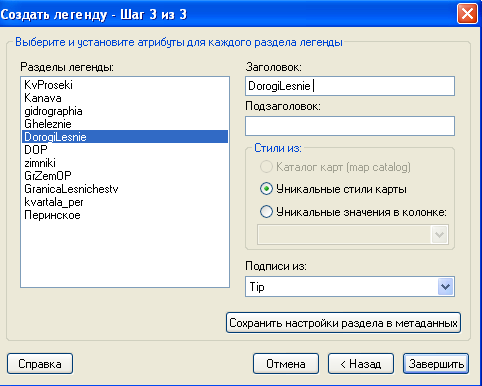
Task: Select Каталог карт (map catalog) option
Action: point(266,167)
